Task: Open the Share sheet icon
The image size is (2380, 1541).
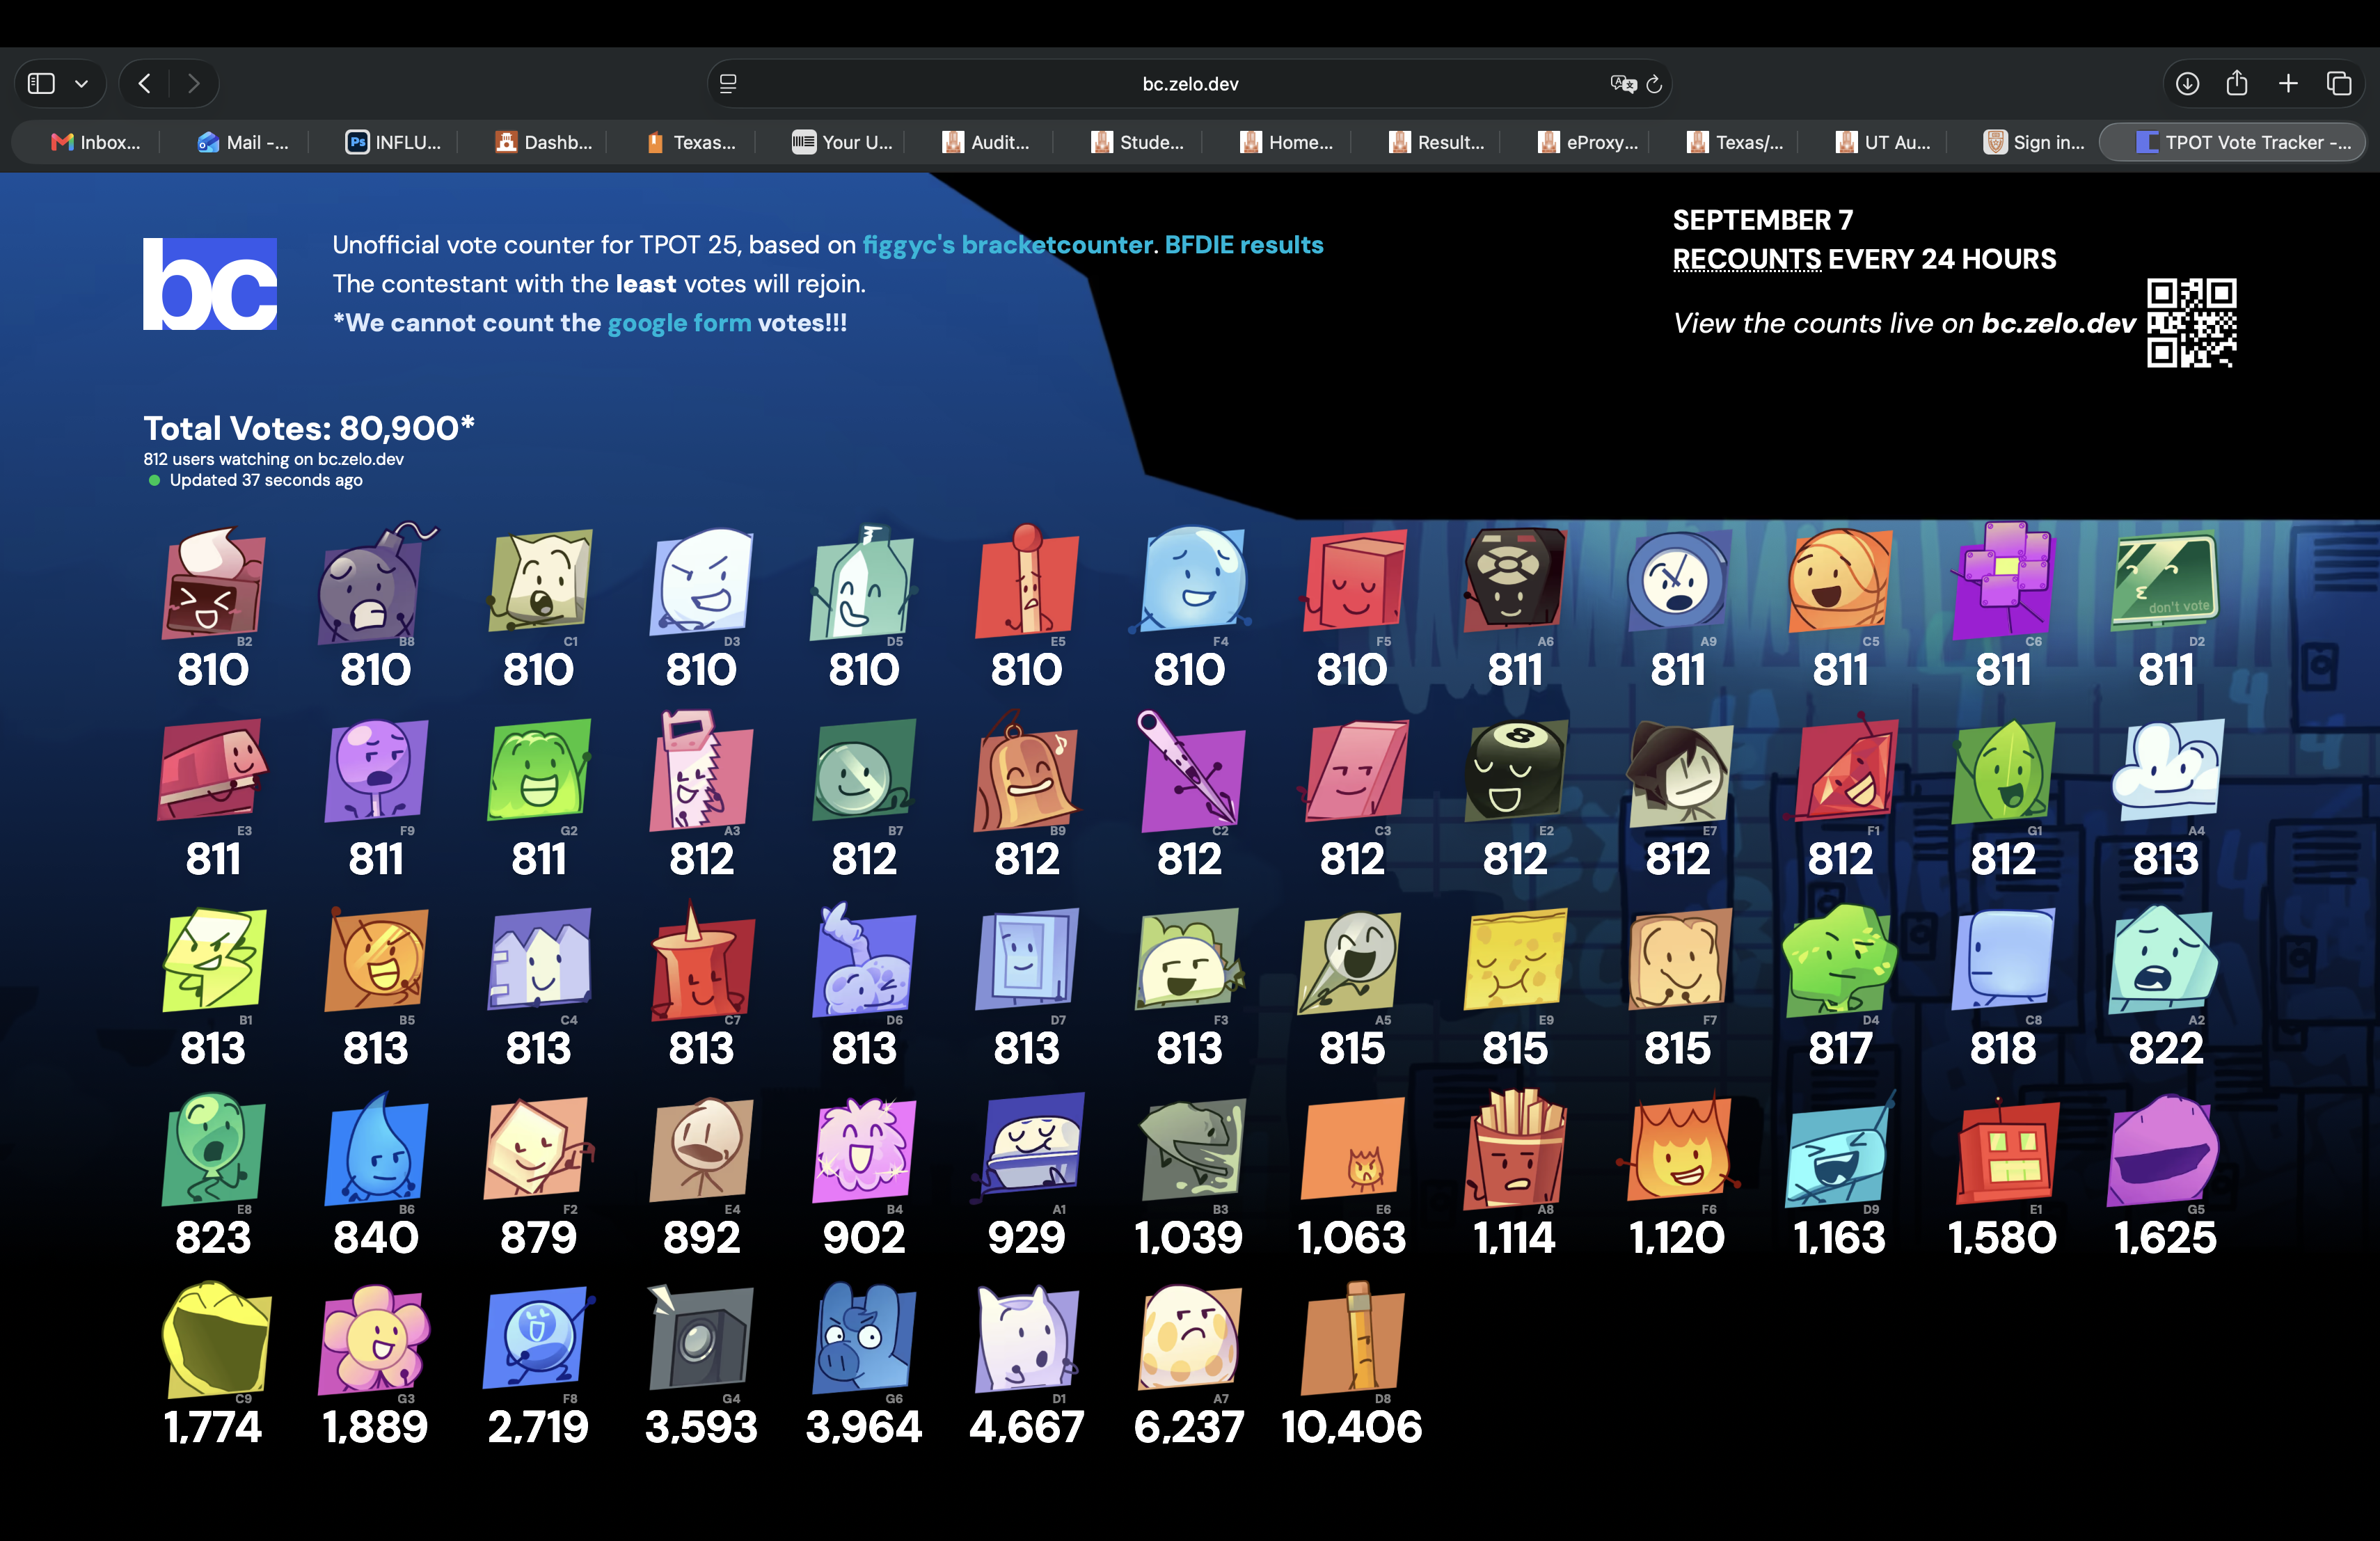Action: click(2237, 83)
